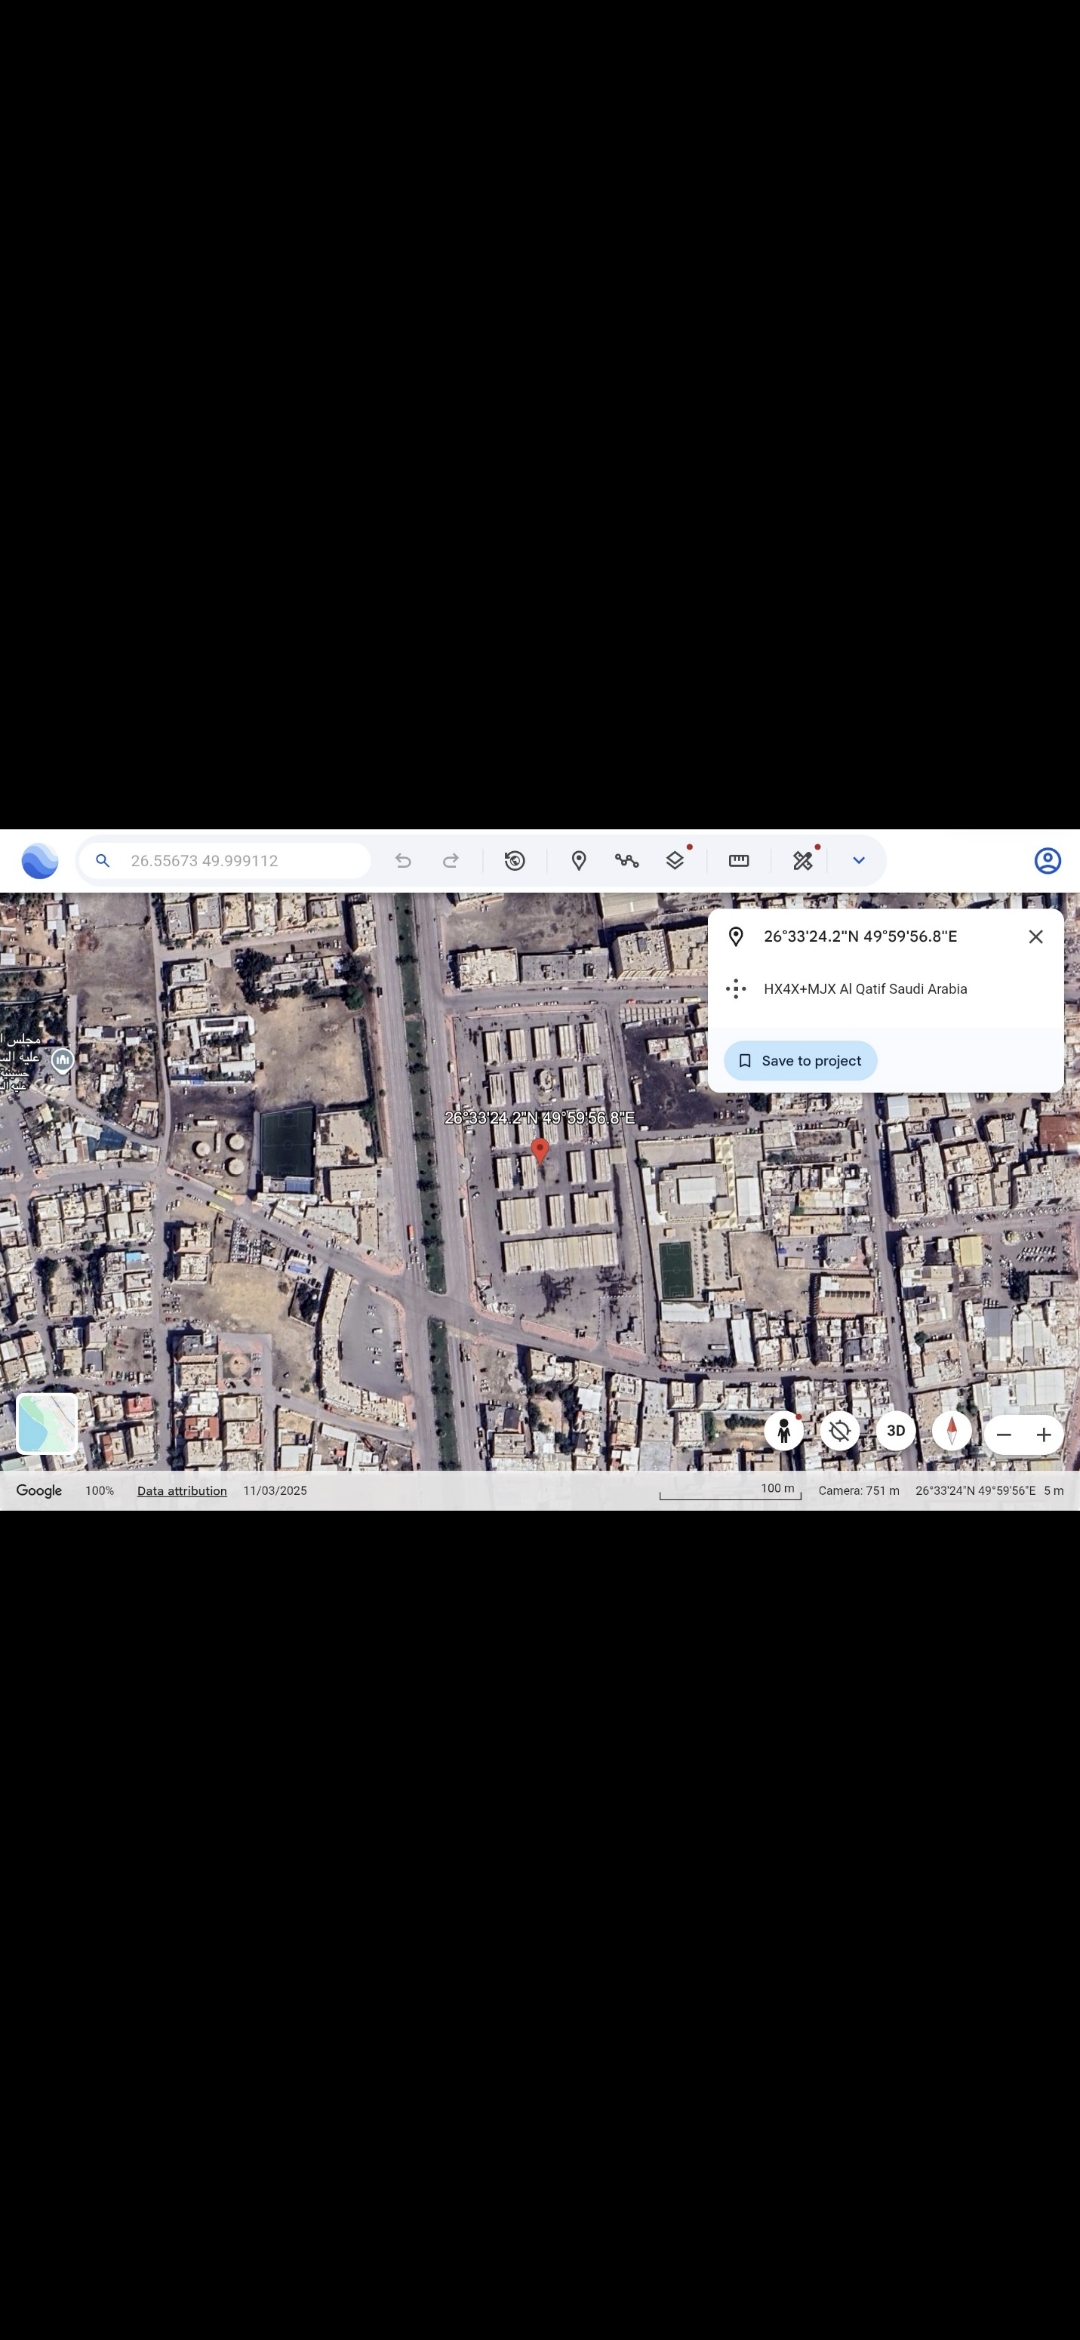Select the coordinates 26°33'24.2"N 49°59'56.8"E heading

point(860,937)
